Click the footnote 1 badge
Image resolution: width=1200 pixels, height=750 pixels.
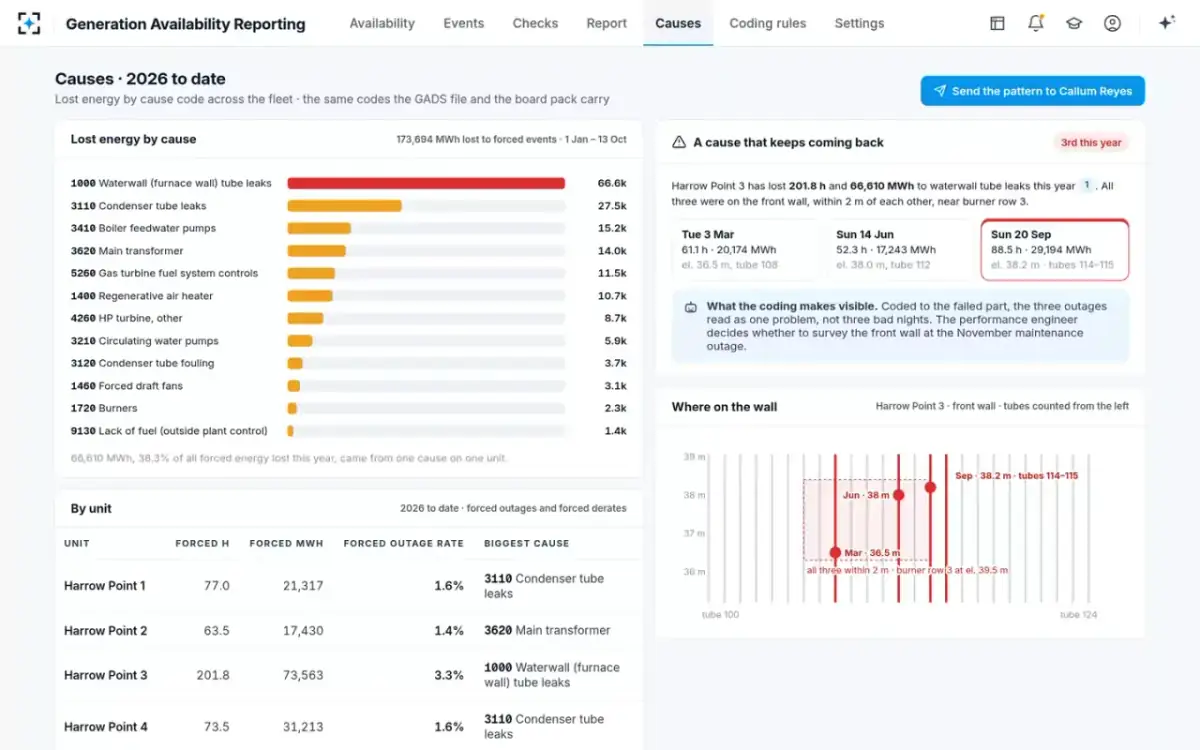tap(1088, 185)
